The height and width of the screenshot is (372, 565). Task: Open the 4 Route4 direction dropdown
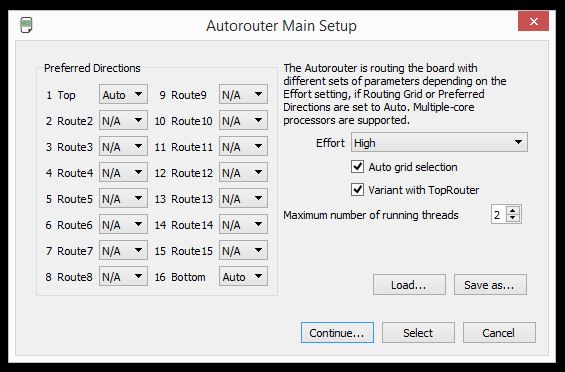pos(123,172)
